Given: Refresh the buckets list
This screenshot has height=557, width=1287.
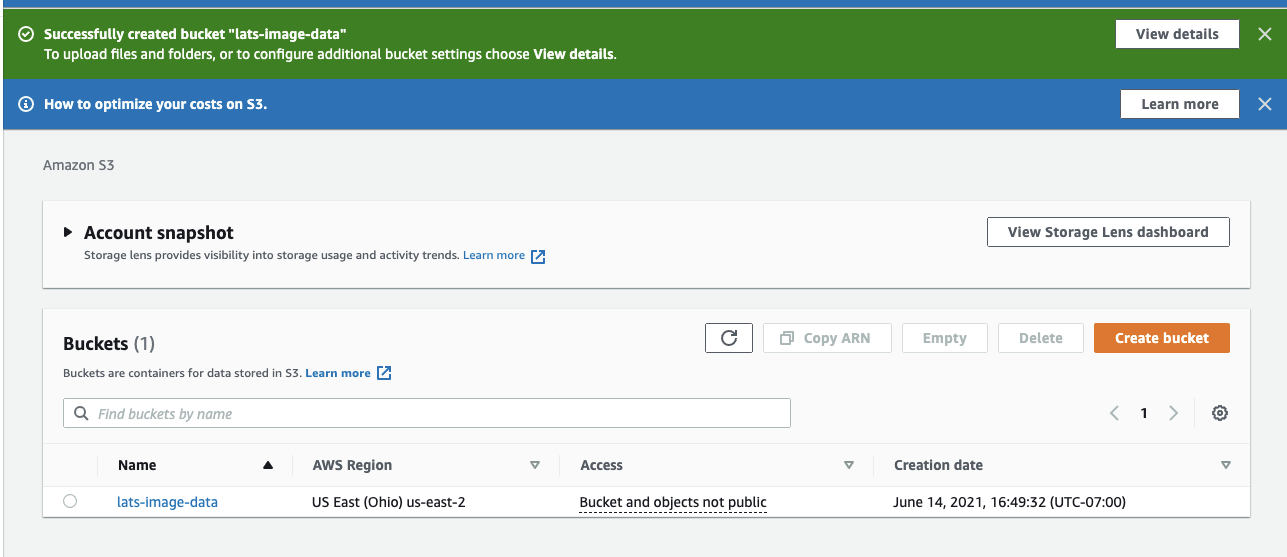Looking at the screenshot, I should pyautogui.click(x=729, y=338).
